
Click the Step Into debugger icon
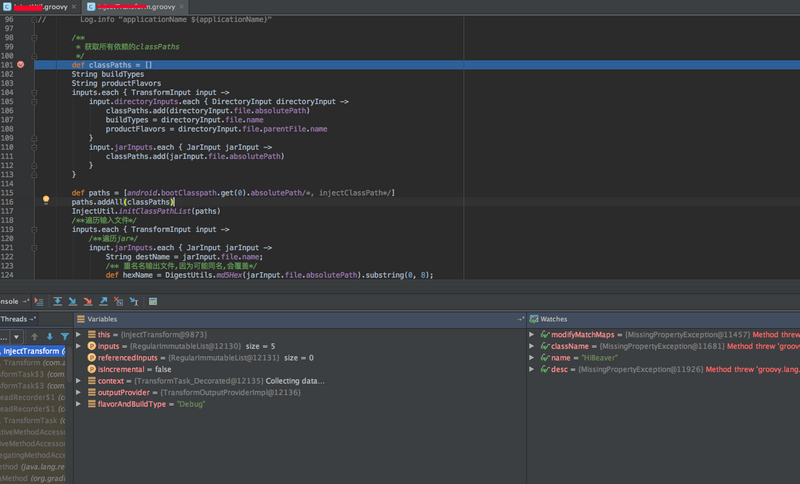[x=72, y=301]
